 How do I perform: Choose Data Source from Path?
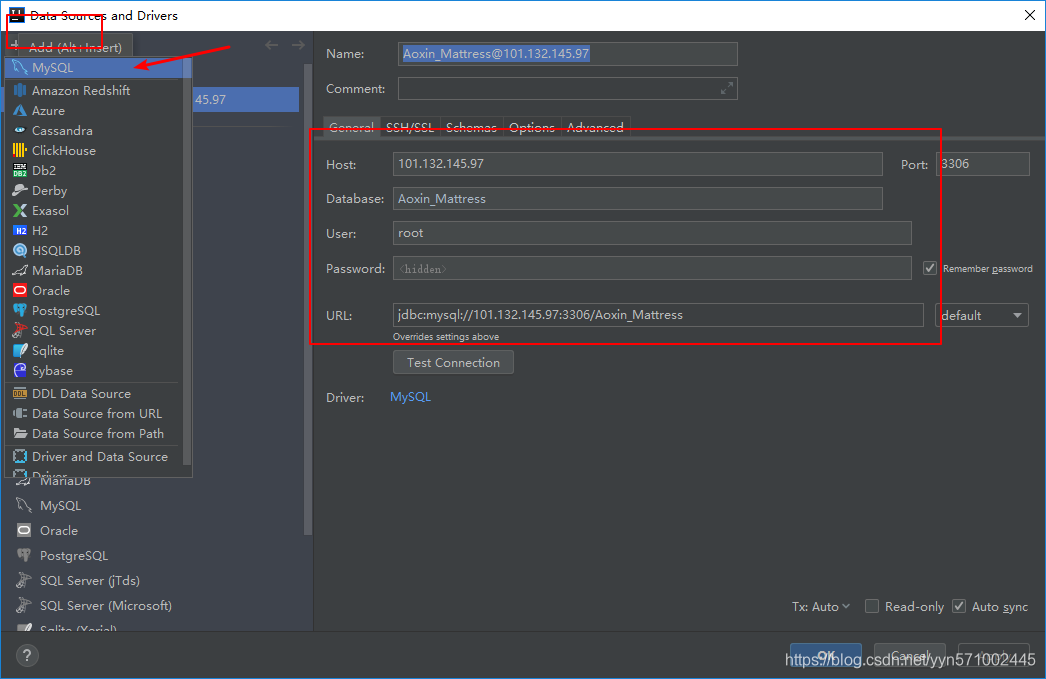(93, 434)
